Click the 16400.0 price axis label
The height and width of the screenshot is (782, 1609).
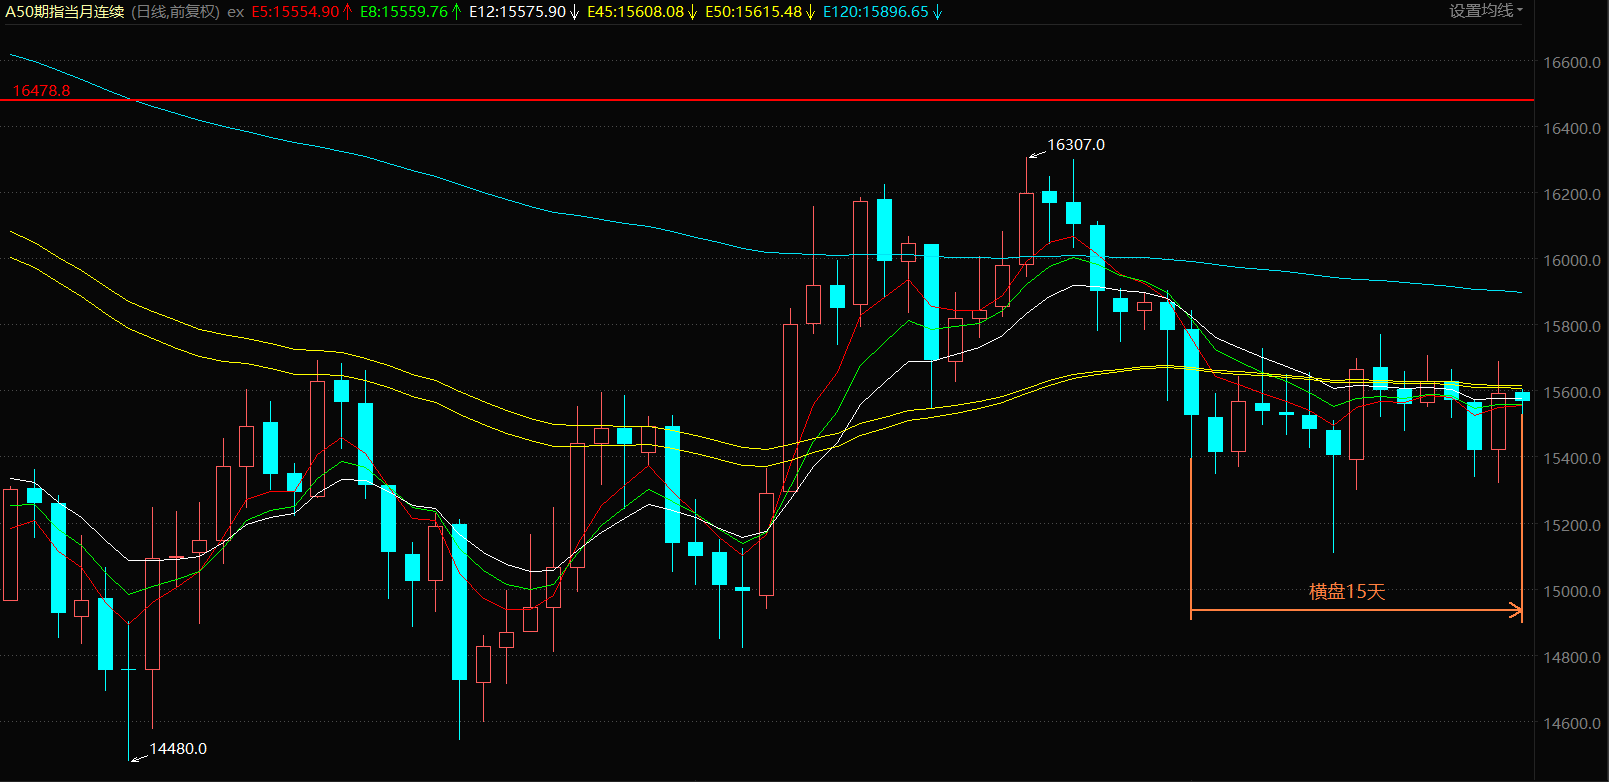click(1572, 128)
